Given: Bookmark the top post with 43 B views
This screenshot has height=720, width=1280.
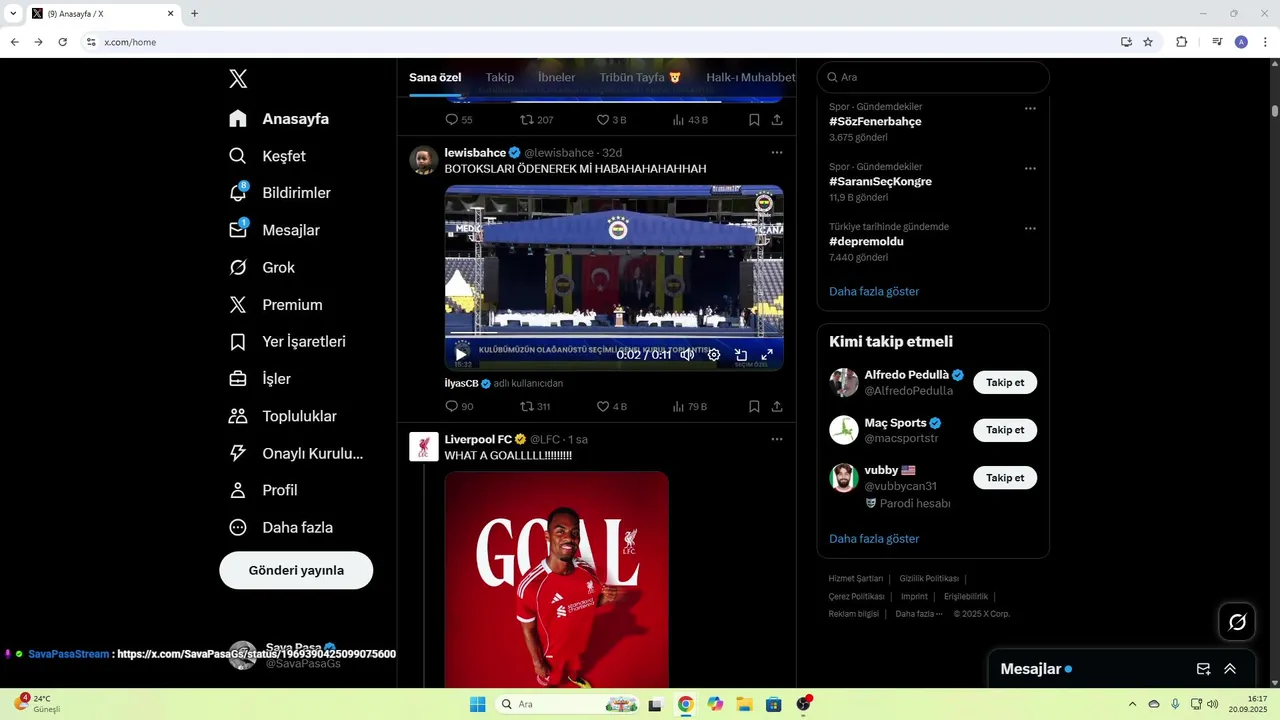Looking at the screenshot, I should (x=754, y=120).
